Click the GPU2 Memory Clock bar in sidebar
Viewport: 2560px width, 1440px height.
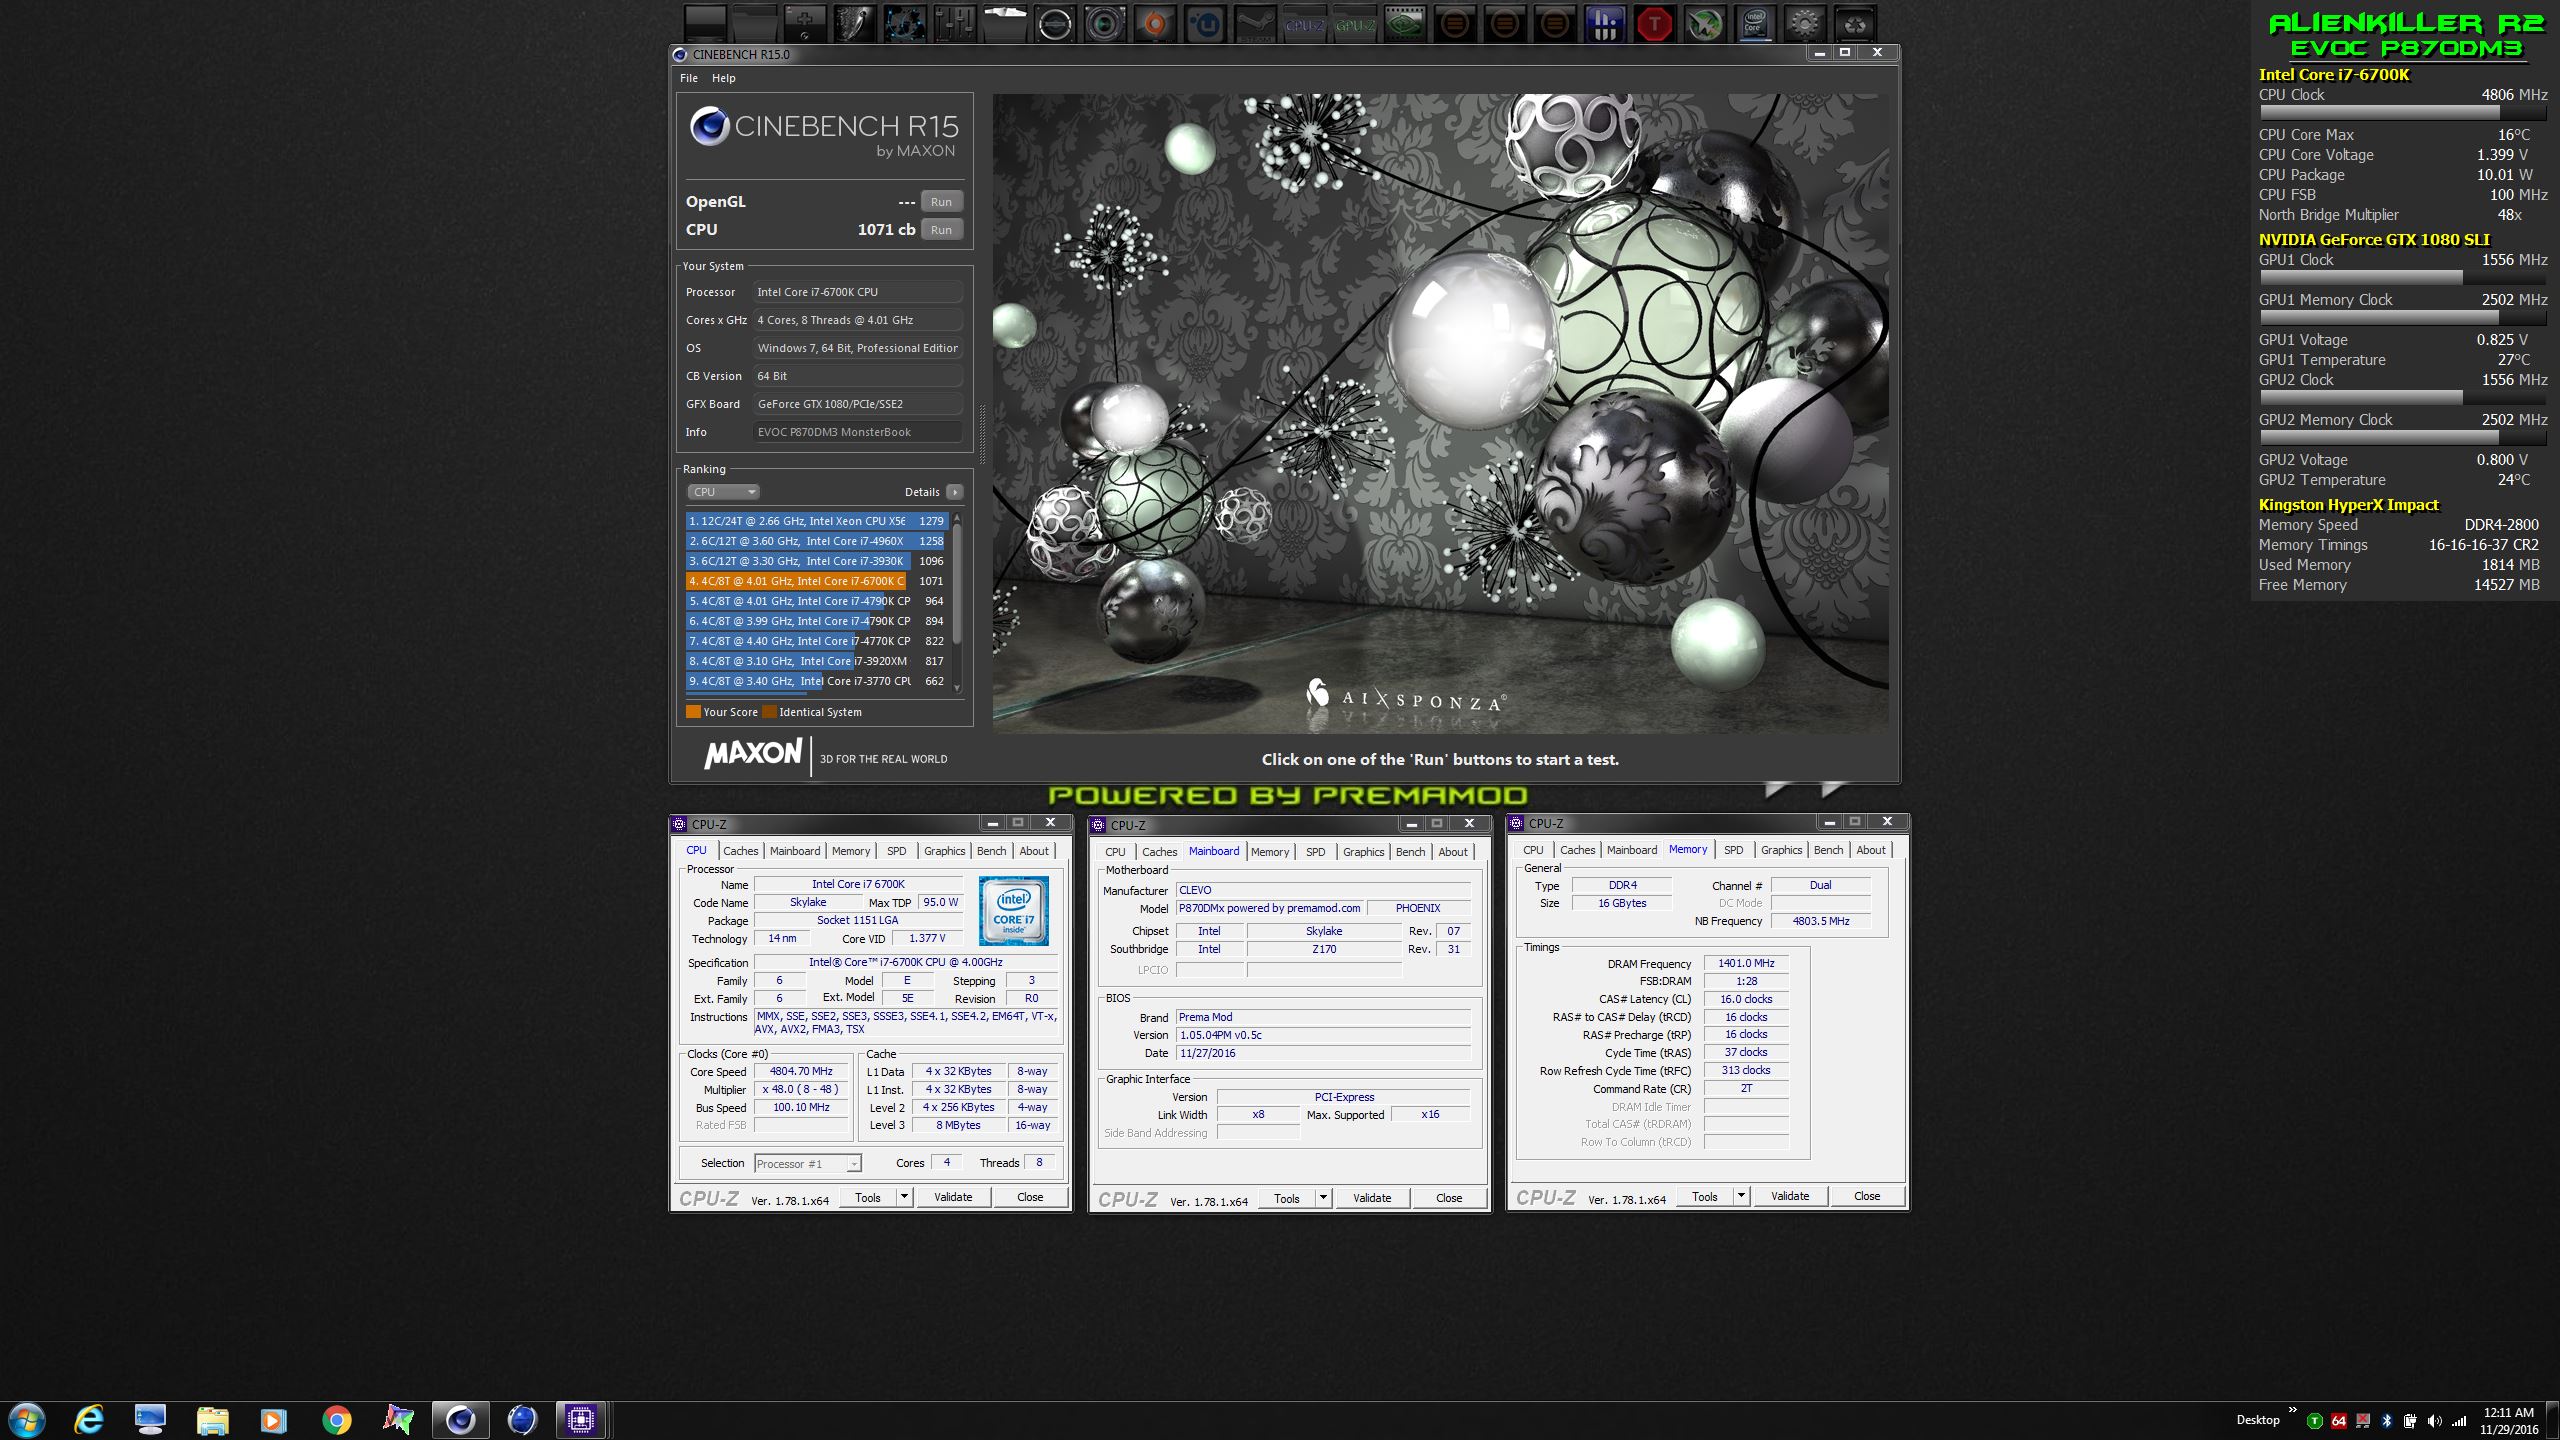(x=2403, y=437)
